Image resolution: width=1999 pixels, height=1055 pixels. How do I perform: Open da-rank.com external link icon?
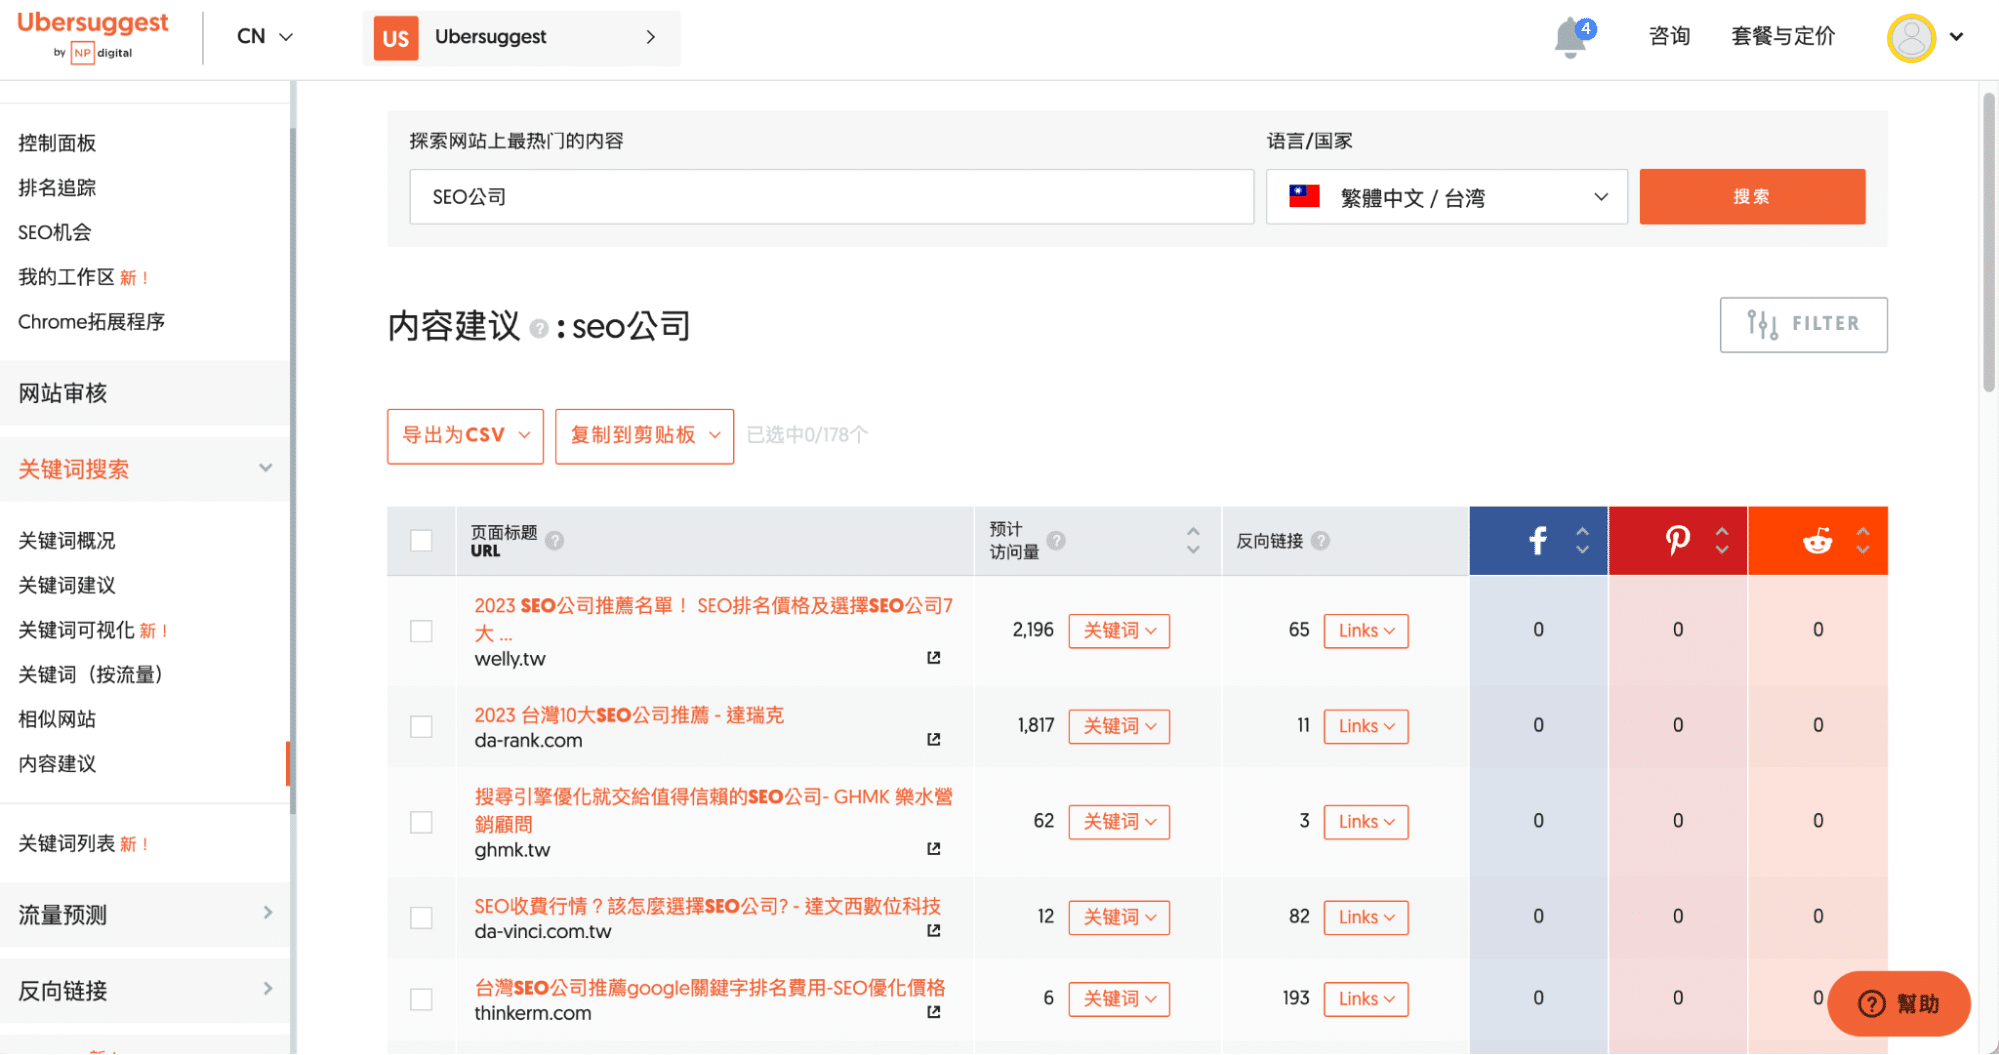click(x=933, y=740)
